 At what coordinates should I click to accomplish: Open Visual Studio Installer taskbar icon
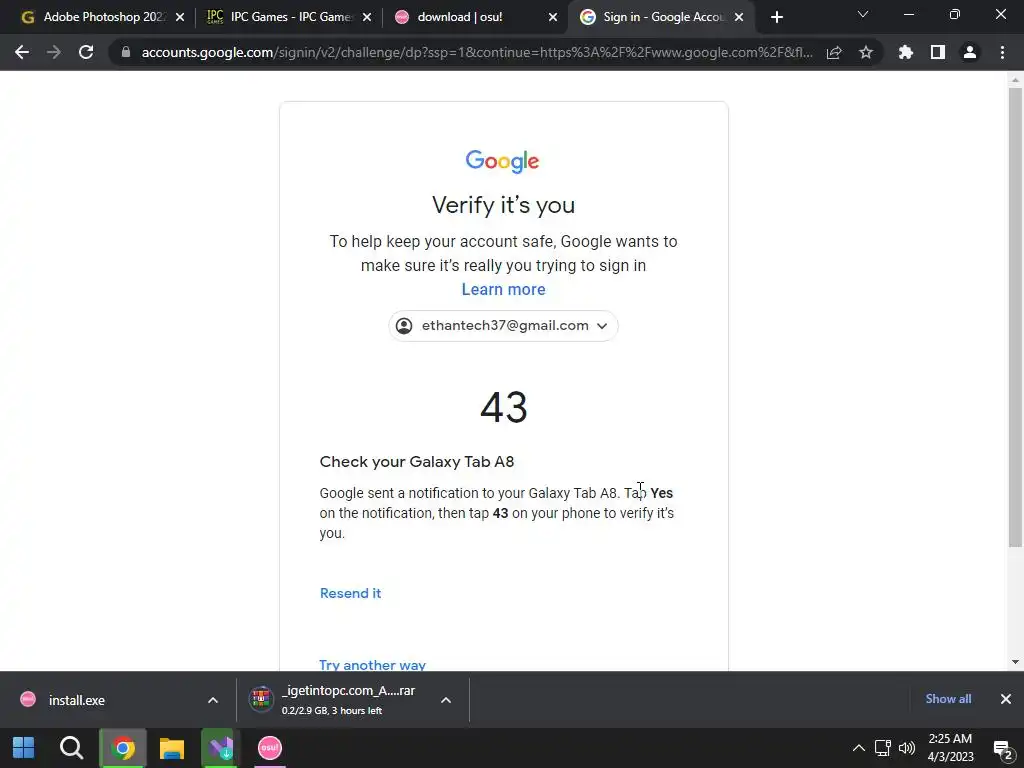(221, 748)
